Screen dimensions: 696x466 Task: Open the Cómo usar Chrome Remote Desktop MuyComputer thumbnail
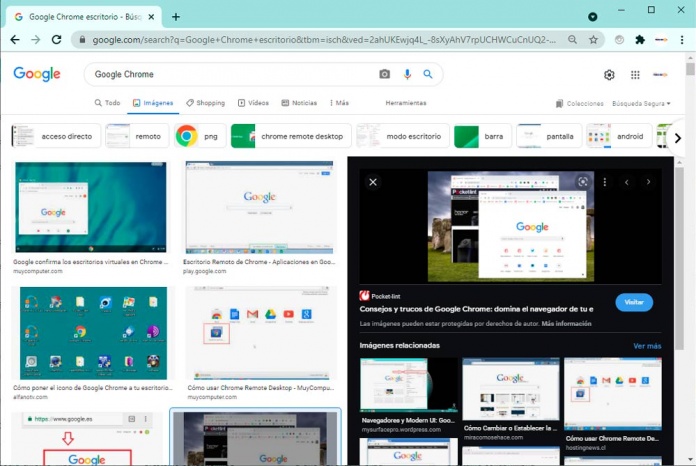[261, 333]
